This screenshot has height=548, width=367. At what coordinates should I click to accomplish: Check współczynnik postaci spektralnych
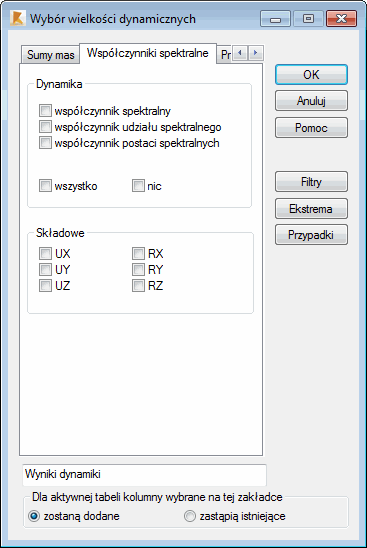[x=45, y=143]
